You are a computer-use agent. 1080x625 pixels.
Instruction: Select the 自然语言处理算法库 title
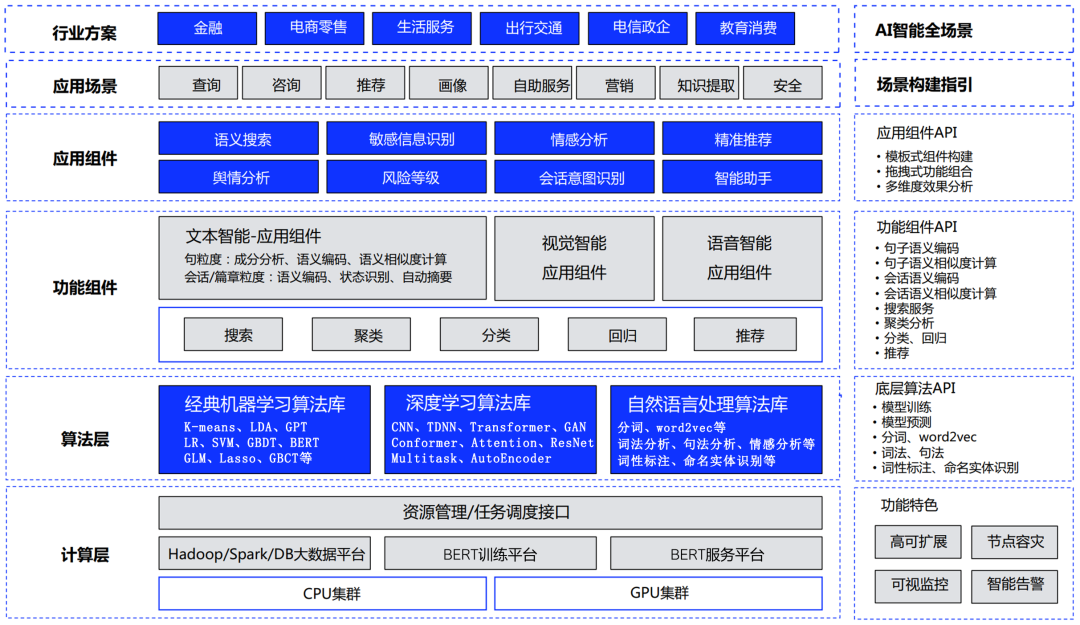pos(707,404)
